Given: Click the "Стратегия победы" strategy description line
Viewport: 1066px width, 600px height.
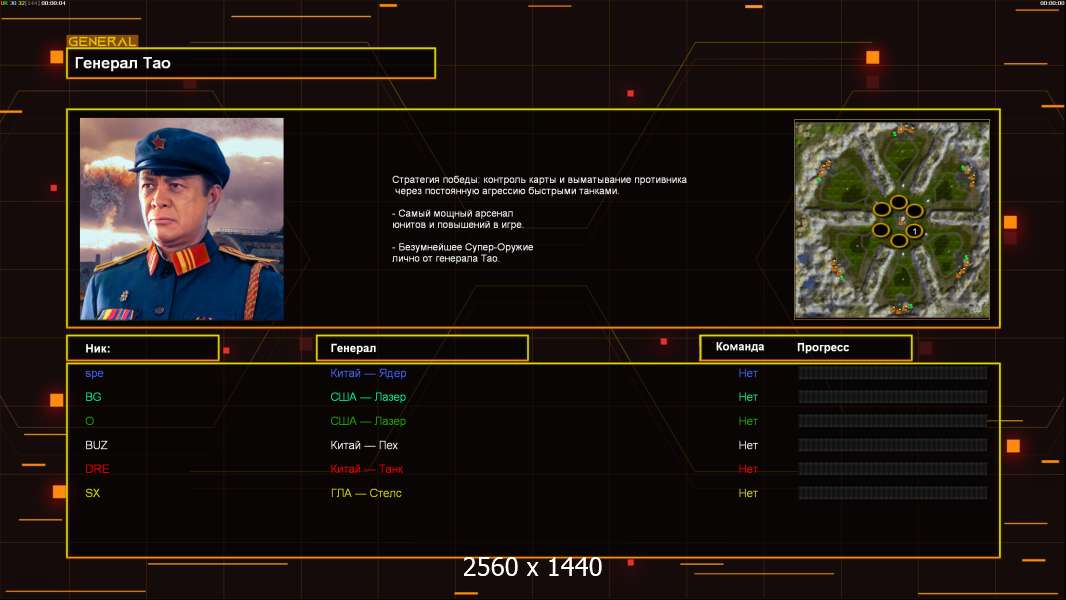Looking at the screenshot, I should point(539,186).
